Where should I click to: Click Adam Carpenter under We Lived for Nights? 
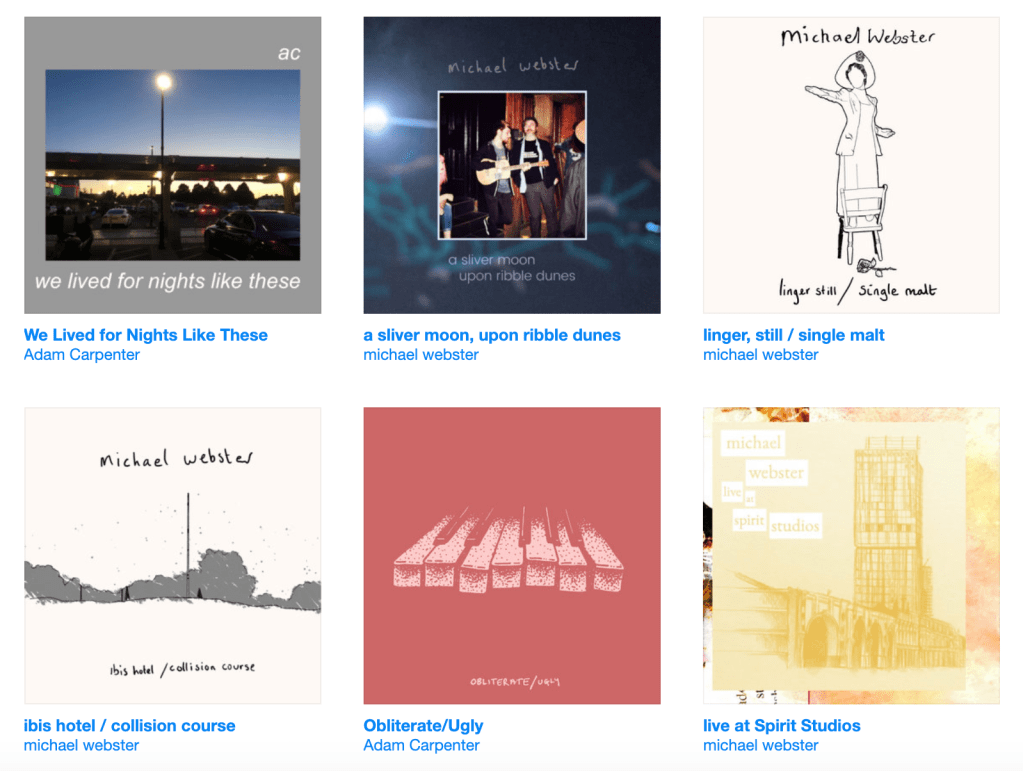pyautogui.click(x=82, y=355)
